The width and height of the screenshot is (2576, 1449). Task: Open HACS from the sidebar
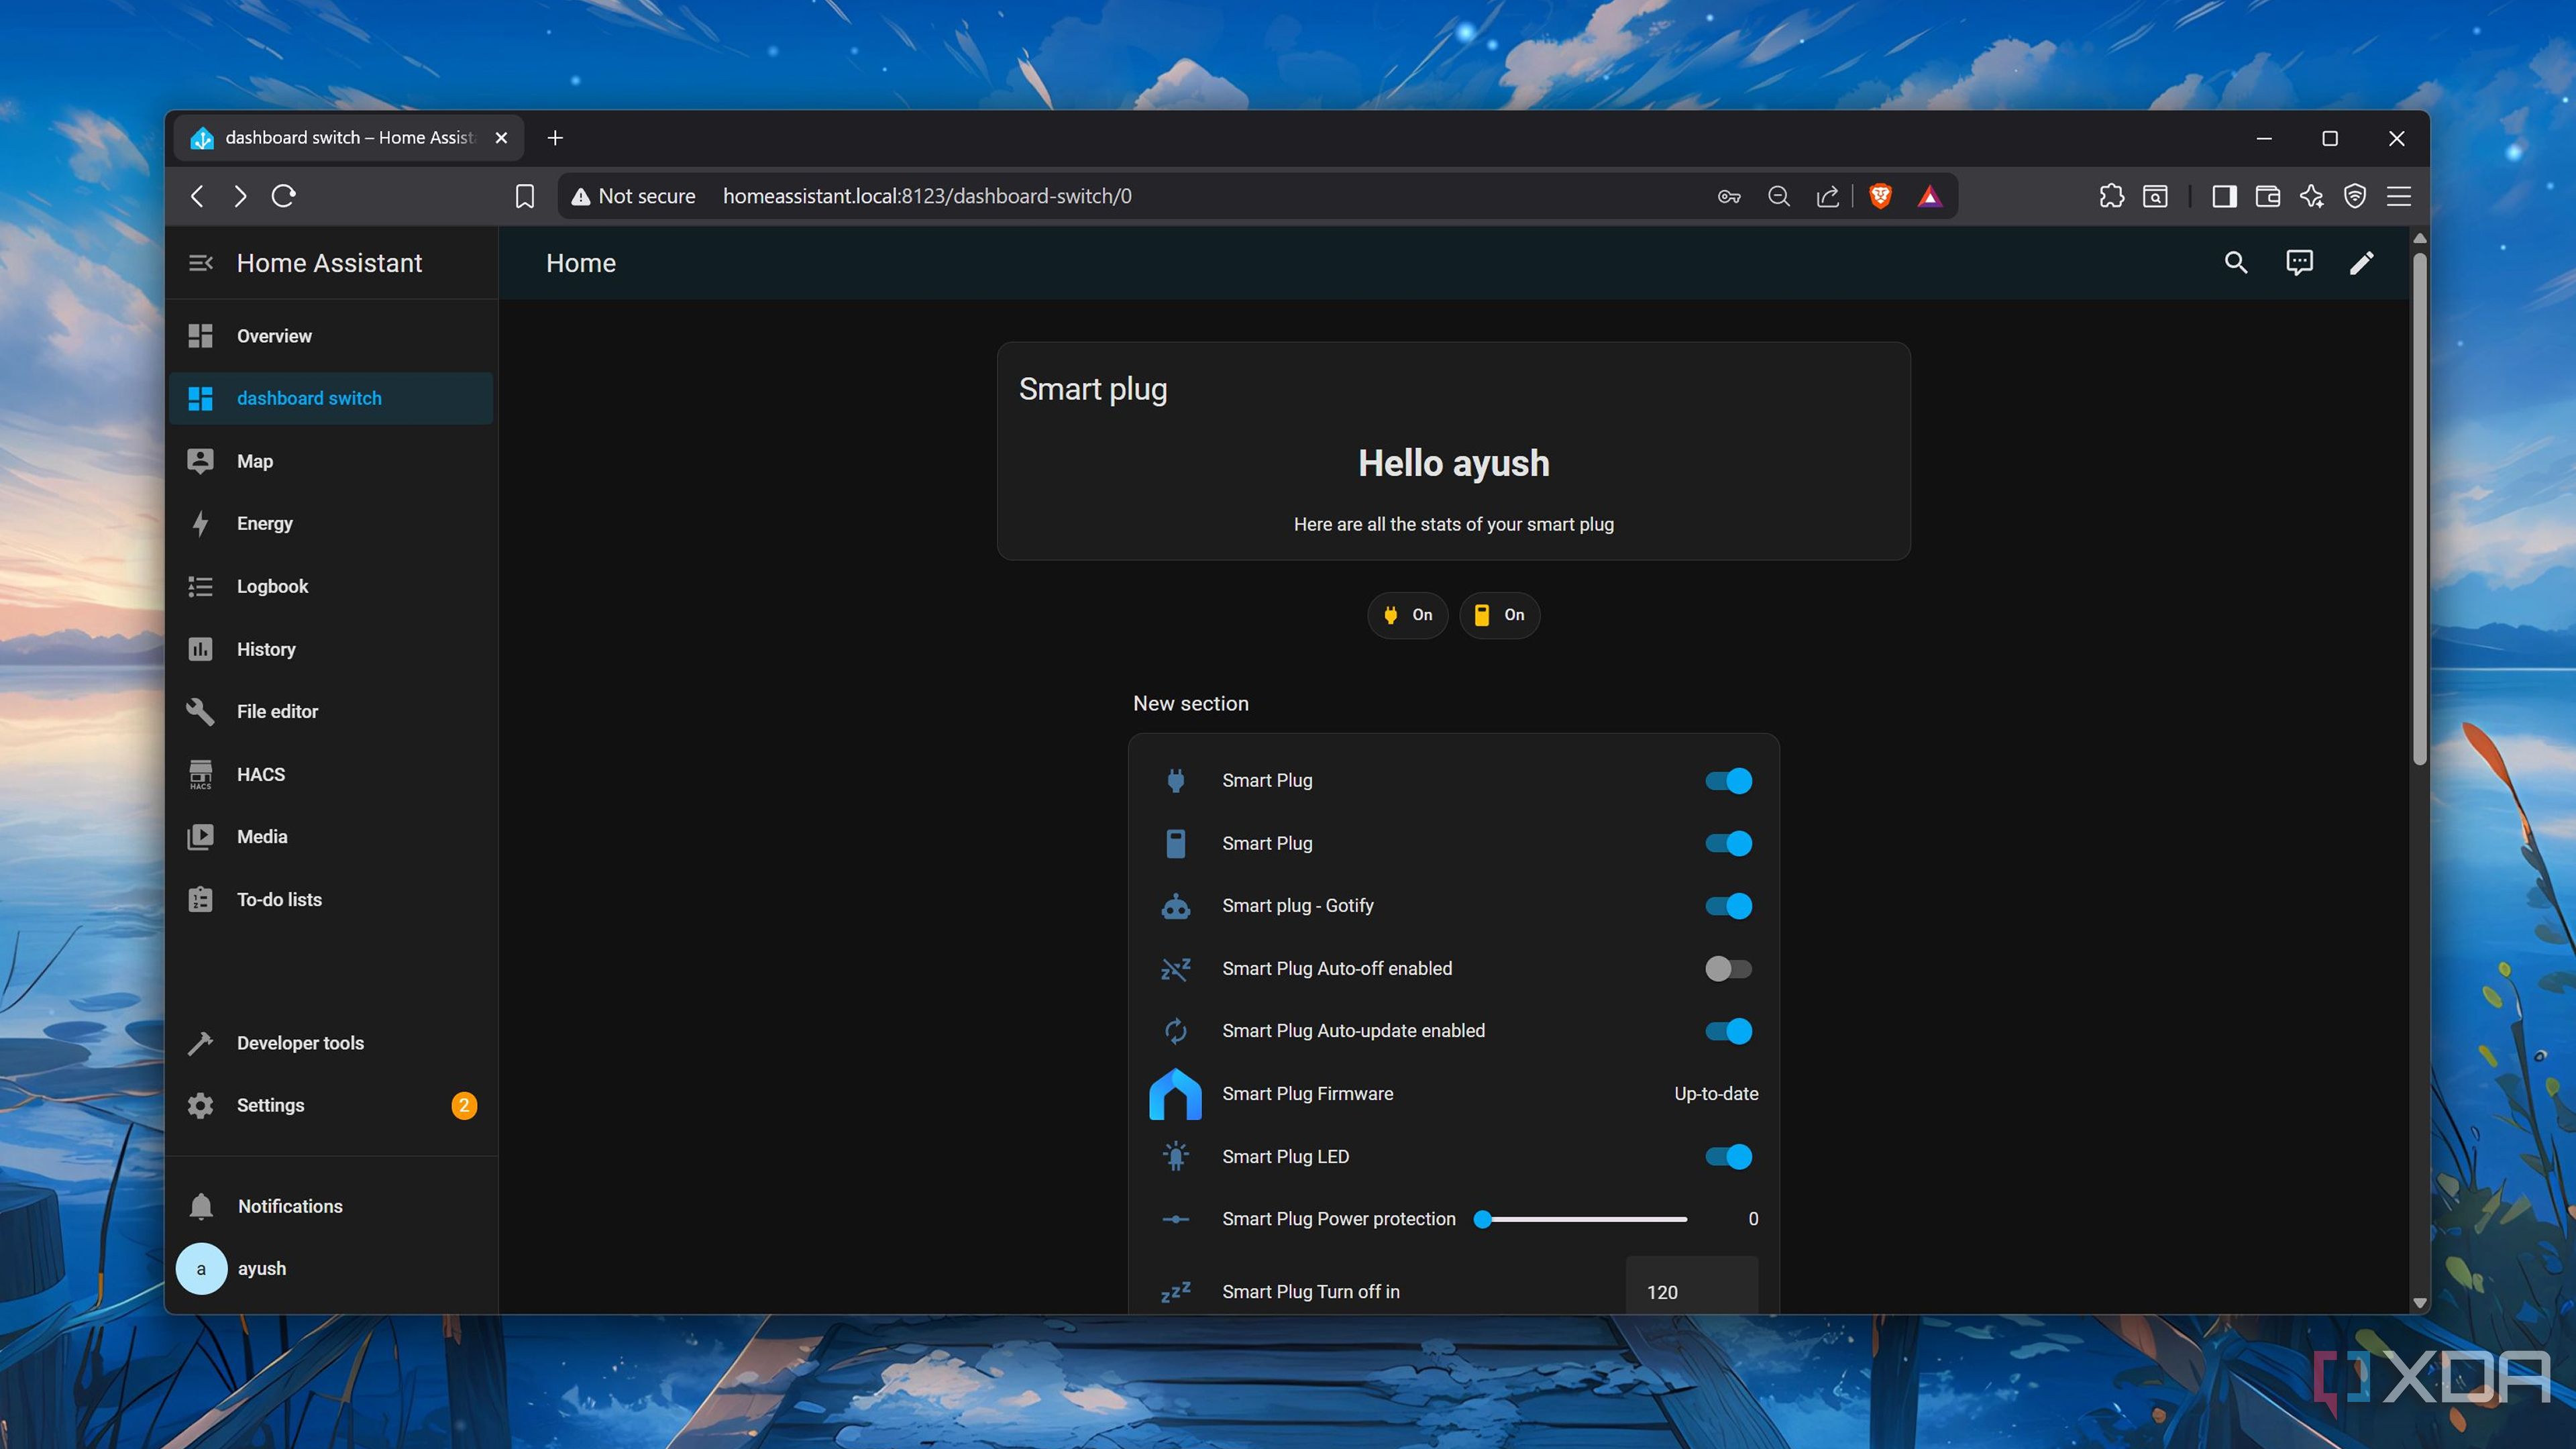pyautogui.click(x=331, y=774)
